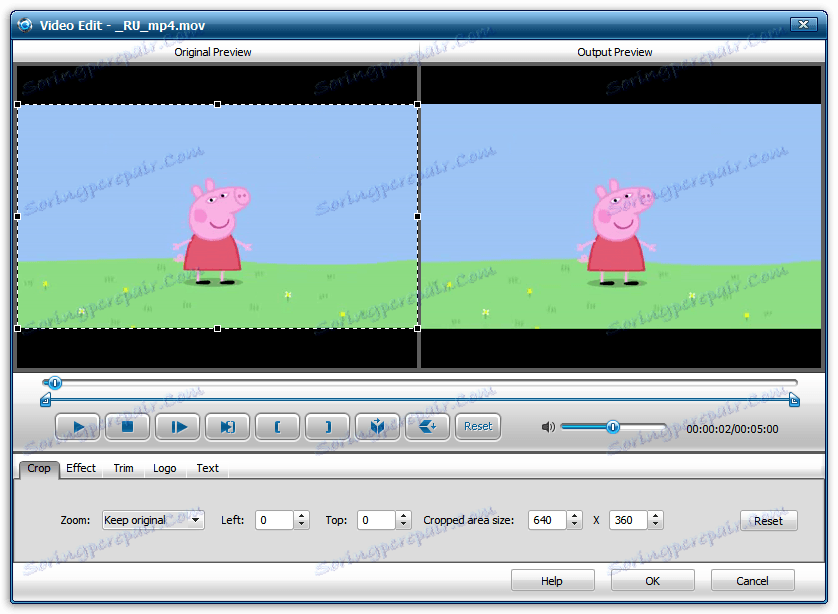The width and height of the screenshot is (838, 614).
Task: Confirm edits with the OK button
Action: tap(652, 580)
